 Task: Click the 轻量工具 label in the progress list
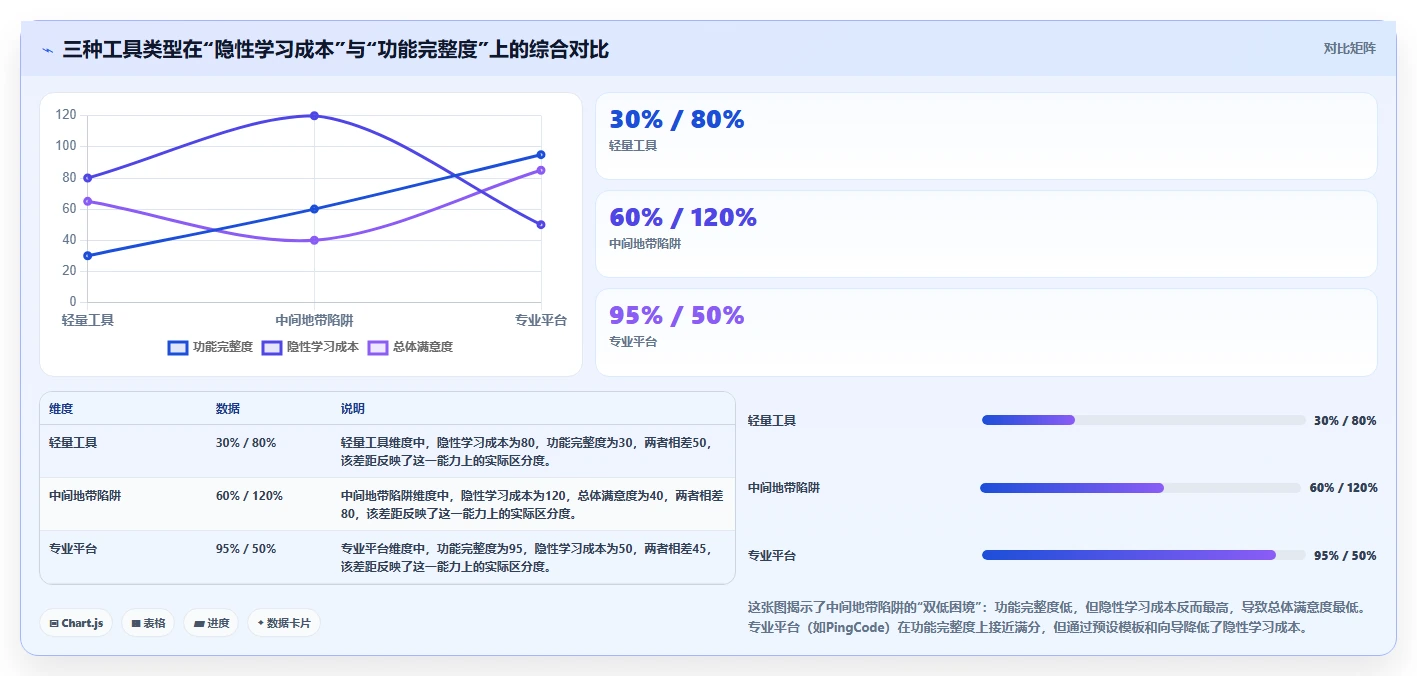tap(772, 421)
